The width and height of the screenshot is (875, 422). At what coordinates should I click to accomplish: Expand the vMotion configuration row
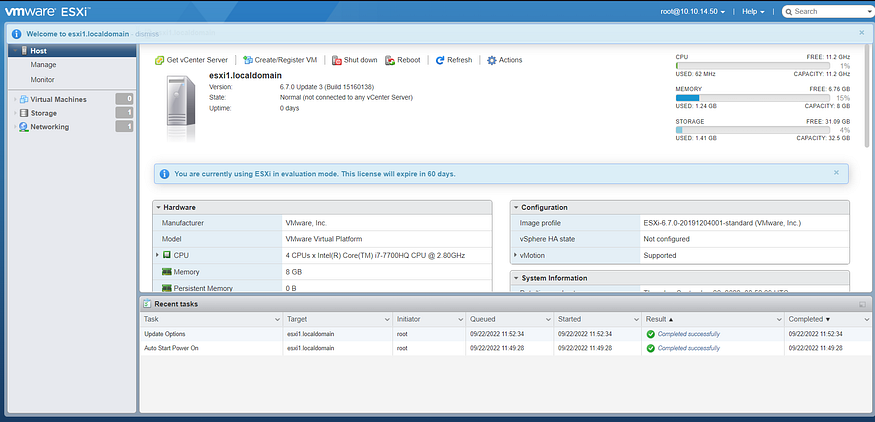515,255
